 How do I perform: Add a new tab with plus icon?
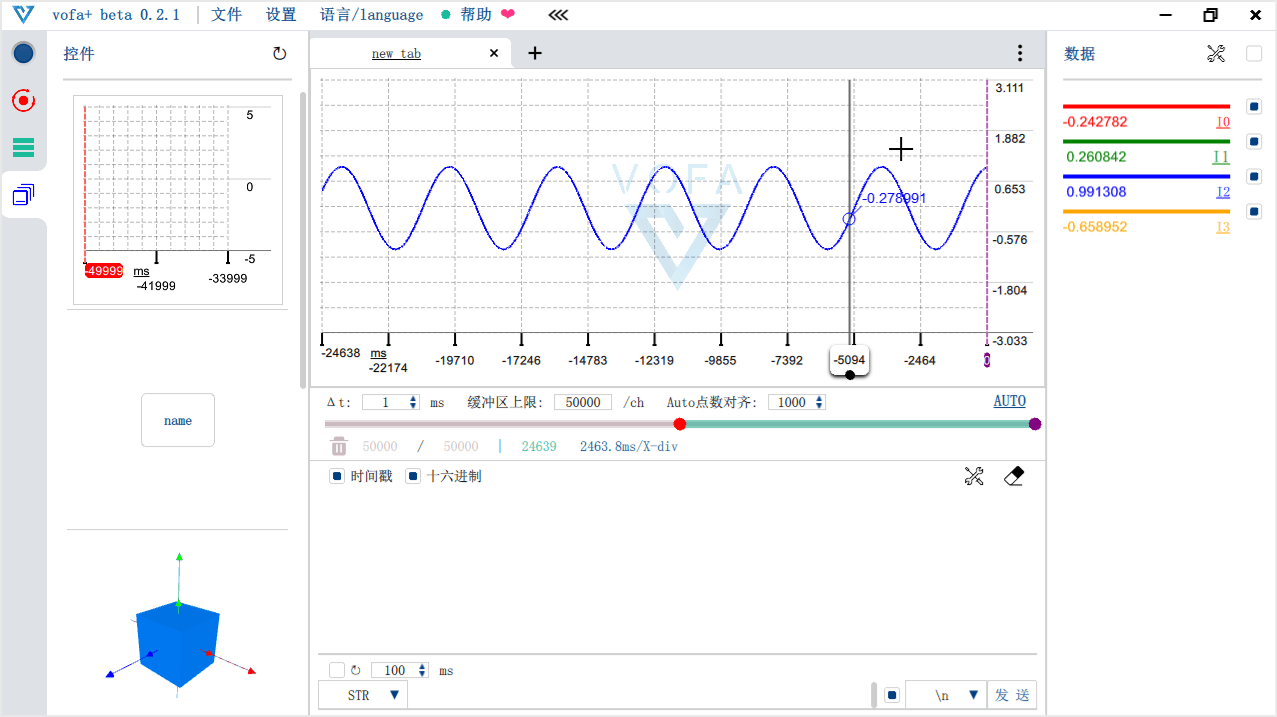tap(535, 53)
